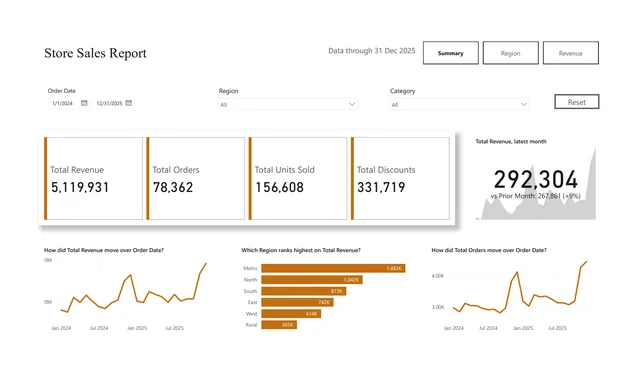Click the 156,608 units sold value
640x370 pixels.
click(x=280, y=187)
